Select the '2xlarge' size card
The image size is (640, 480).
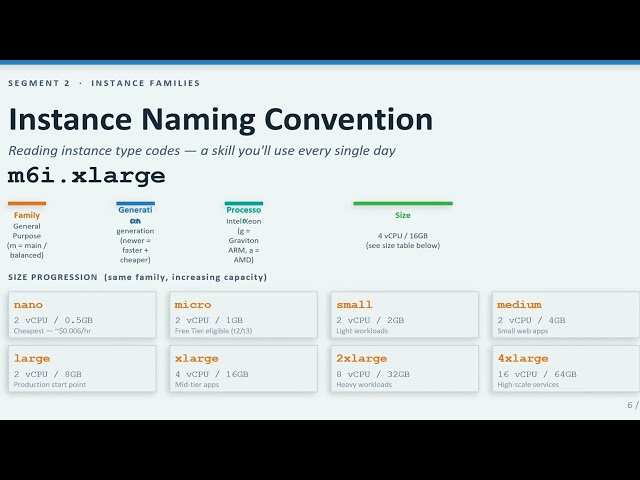(x=404, y=369)
